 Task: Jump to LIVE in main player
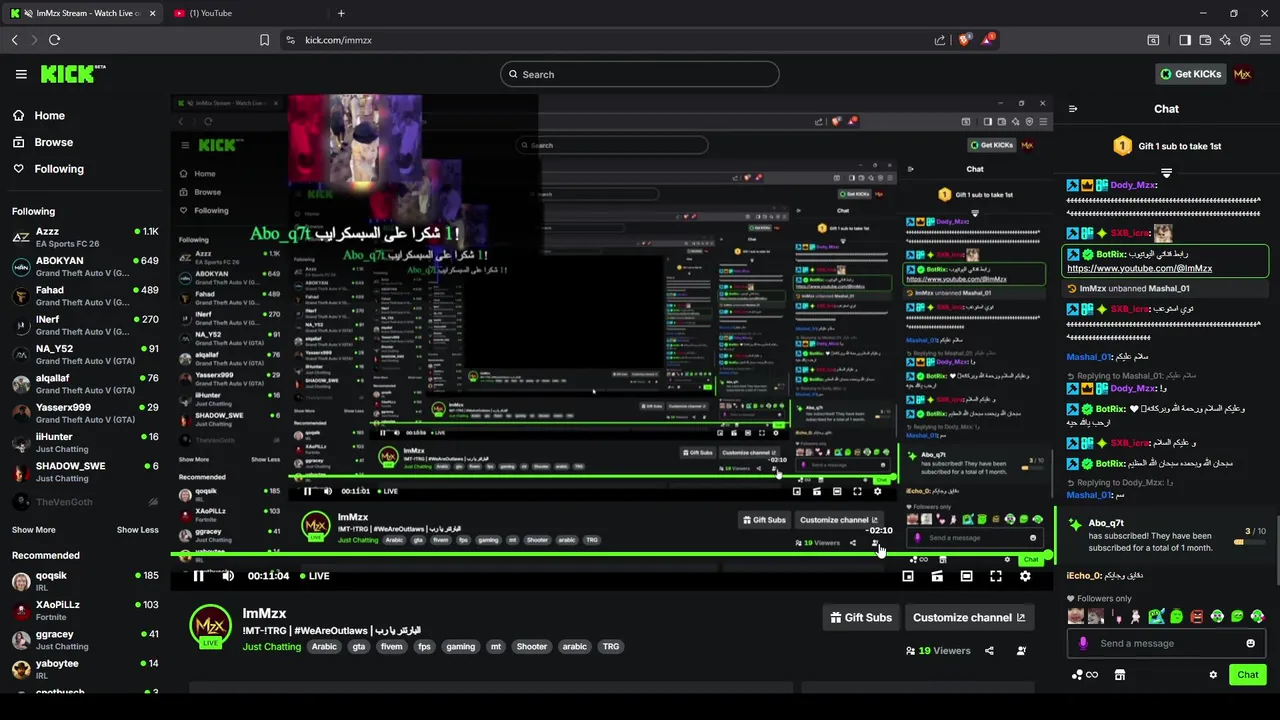(x=314, y=576)
